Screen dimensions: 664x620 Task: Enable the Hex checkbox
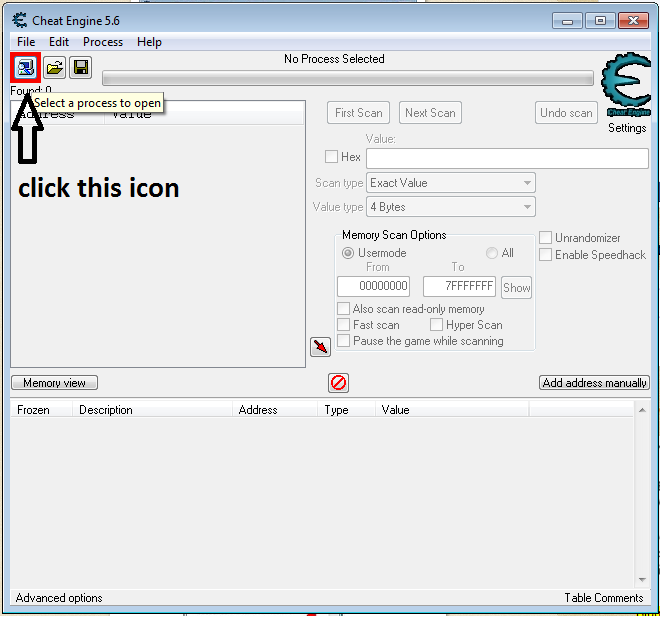click(x=332, y=157)
